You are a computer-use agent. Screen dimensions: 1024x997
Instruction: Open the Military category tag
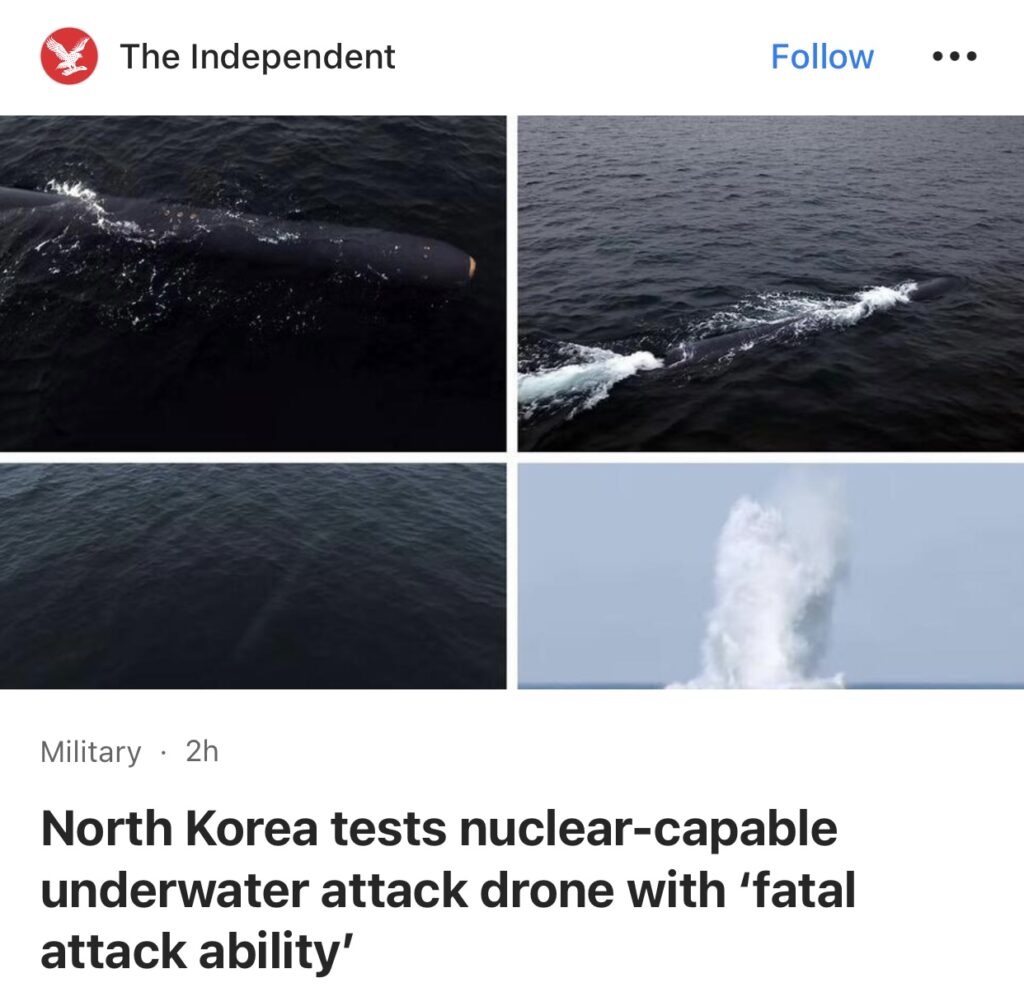[91, 752]
